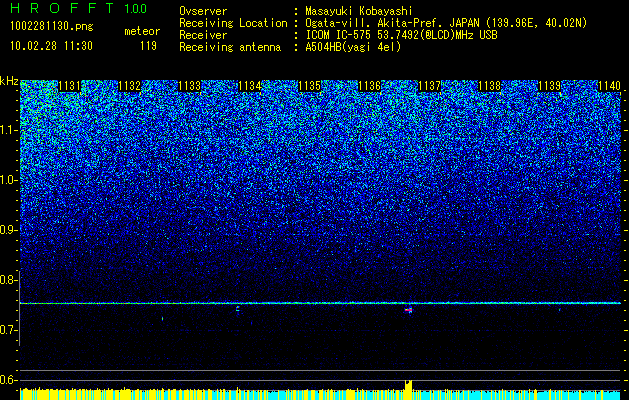
Task: Click the red meteor echo near 1137
Action: coord(408,310)
